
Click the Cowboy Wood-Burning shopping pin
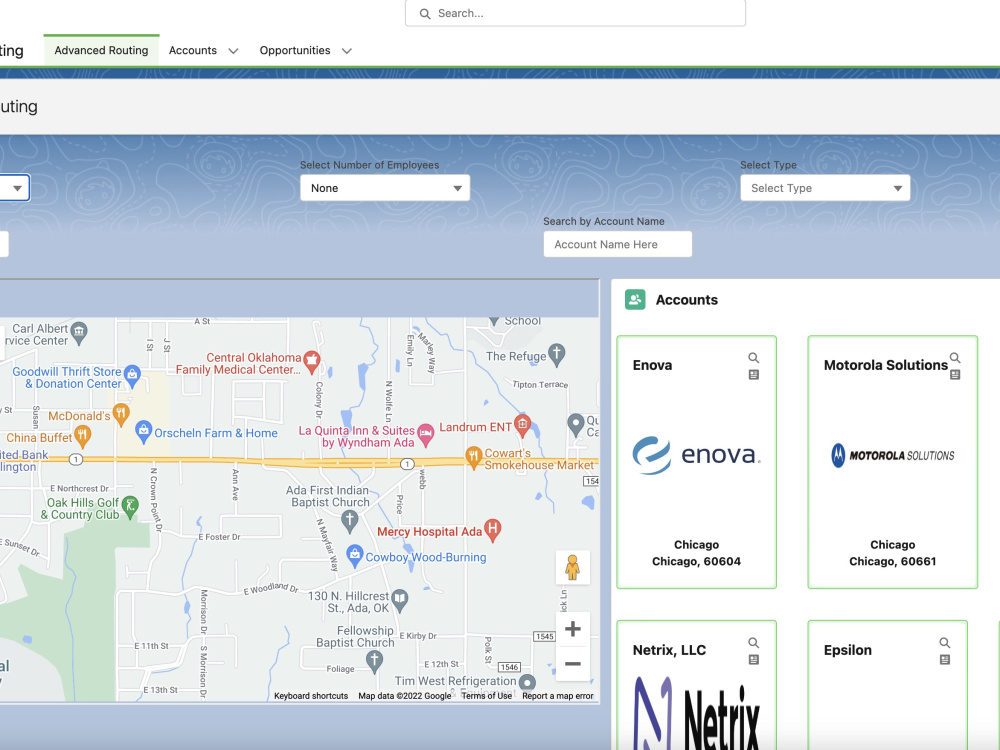click(x=355, y=555)
